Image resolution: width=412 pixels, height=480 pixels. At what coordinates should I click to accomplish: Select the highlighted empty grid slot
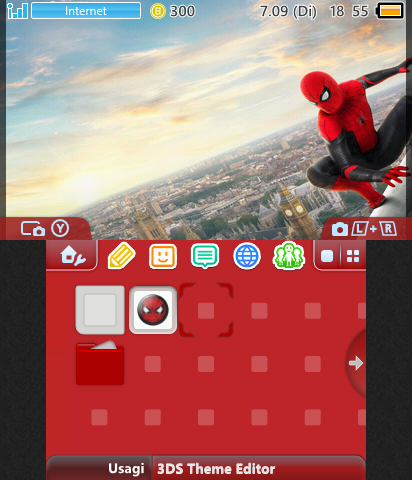[x=206, y=310]
